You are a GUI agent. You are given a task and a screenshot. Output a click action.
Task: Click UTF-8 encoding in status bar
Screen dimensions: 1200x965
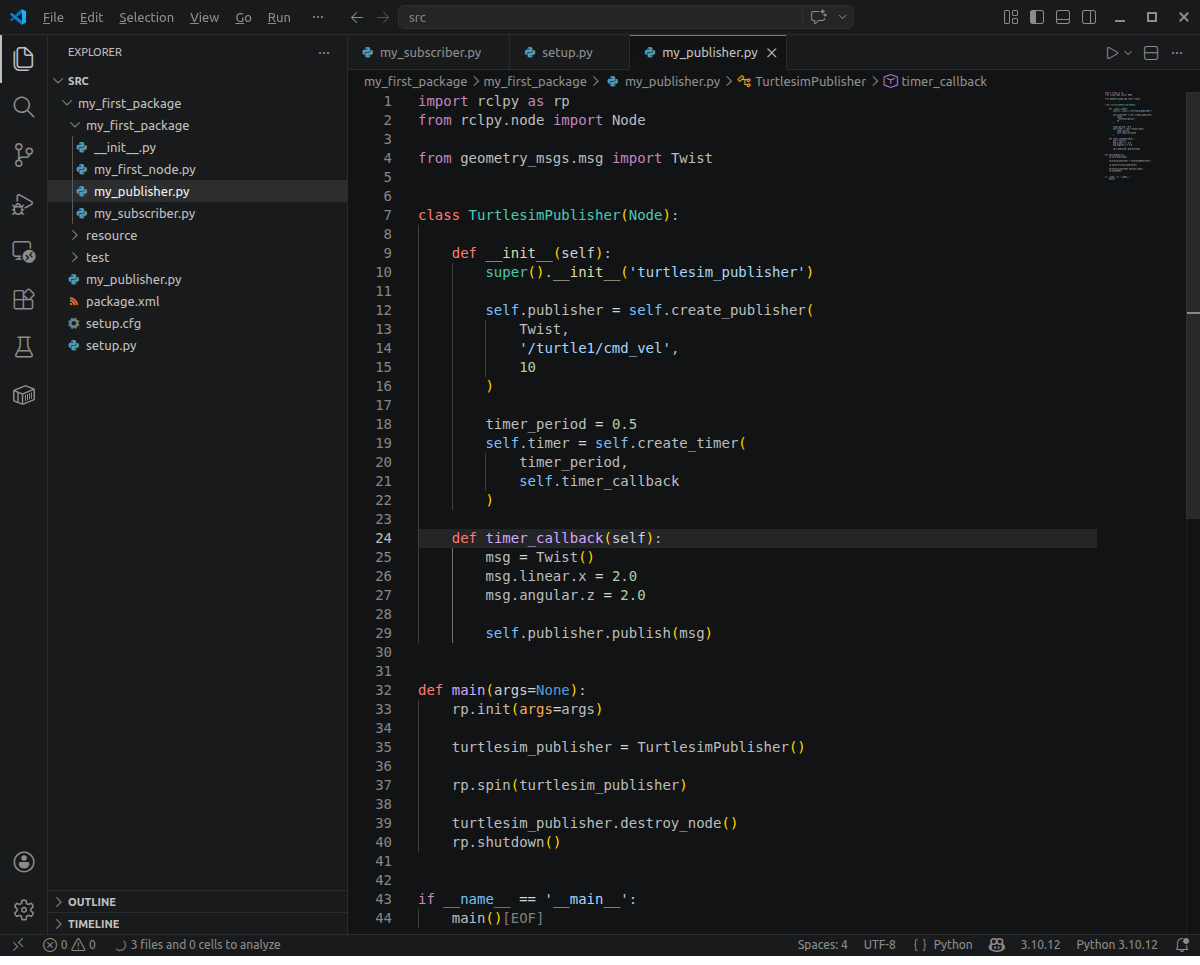tap(880, 944)
